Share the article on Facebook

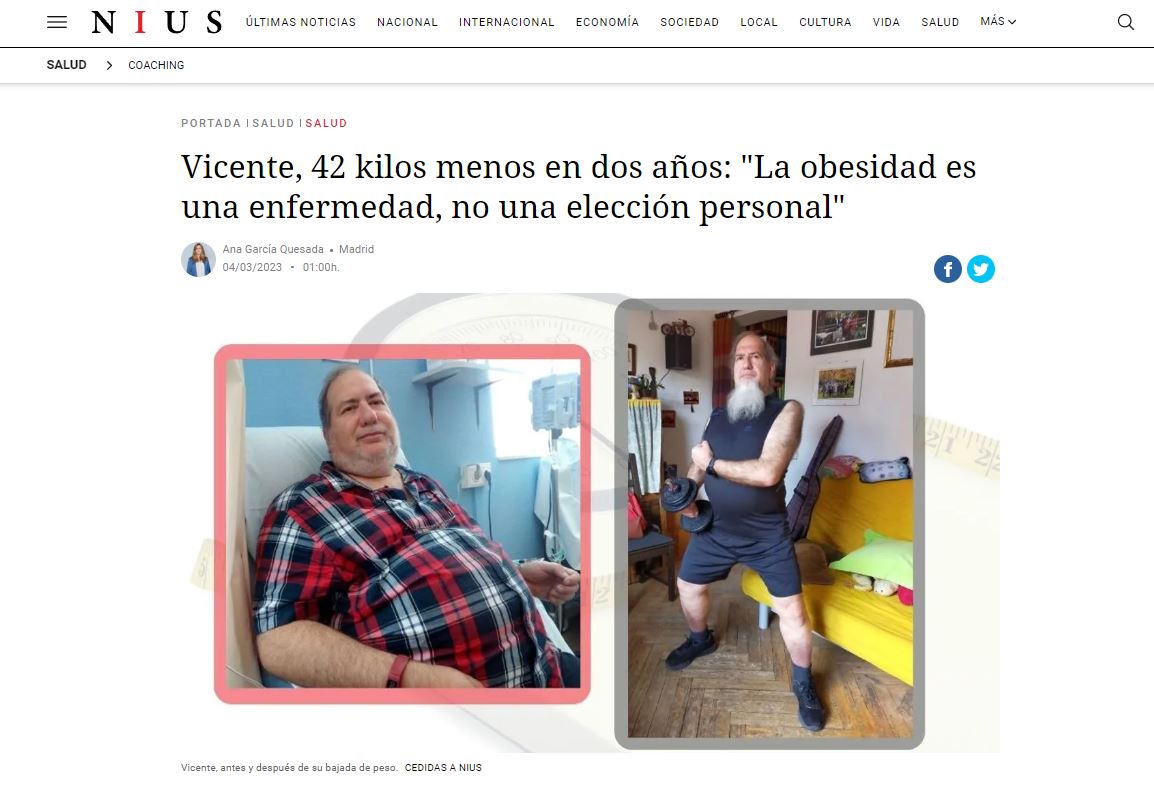tap(948, 269)
